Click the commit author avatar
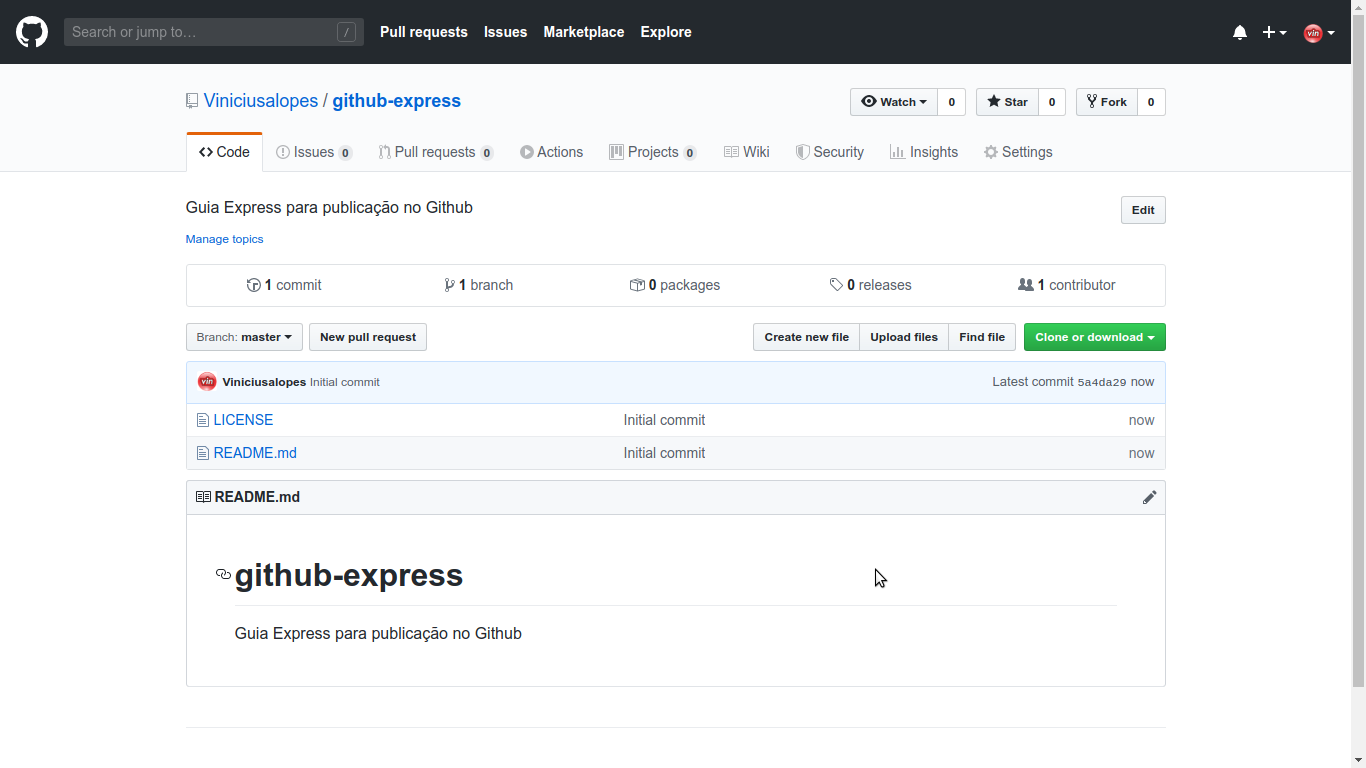Viewport: 1366px width, 768px height. 207,381
